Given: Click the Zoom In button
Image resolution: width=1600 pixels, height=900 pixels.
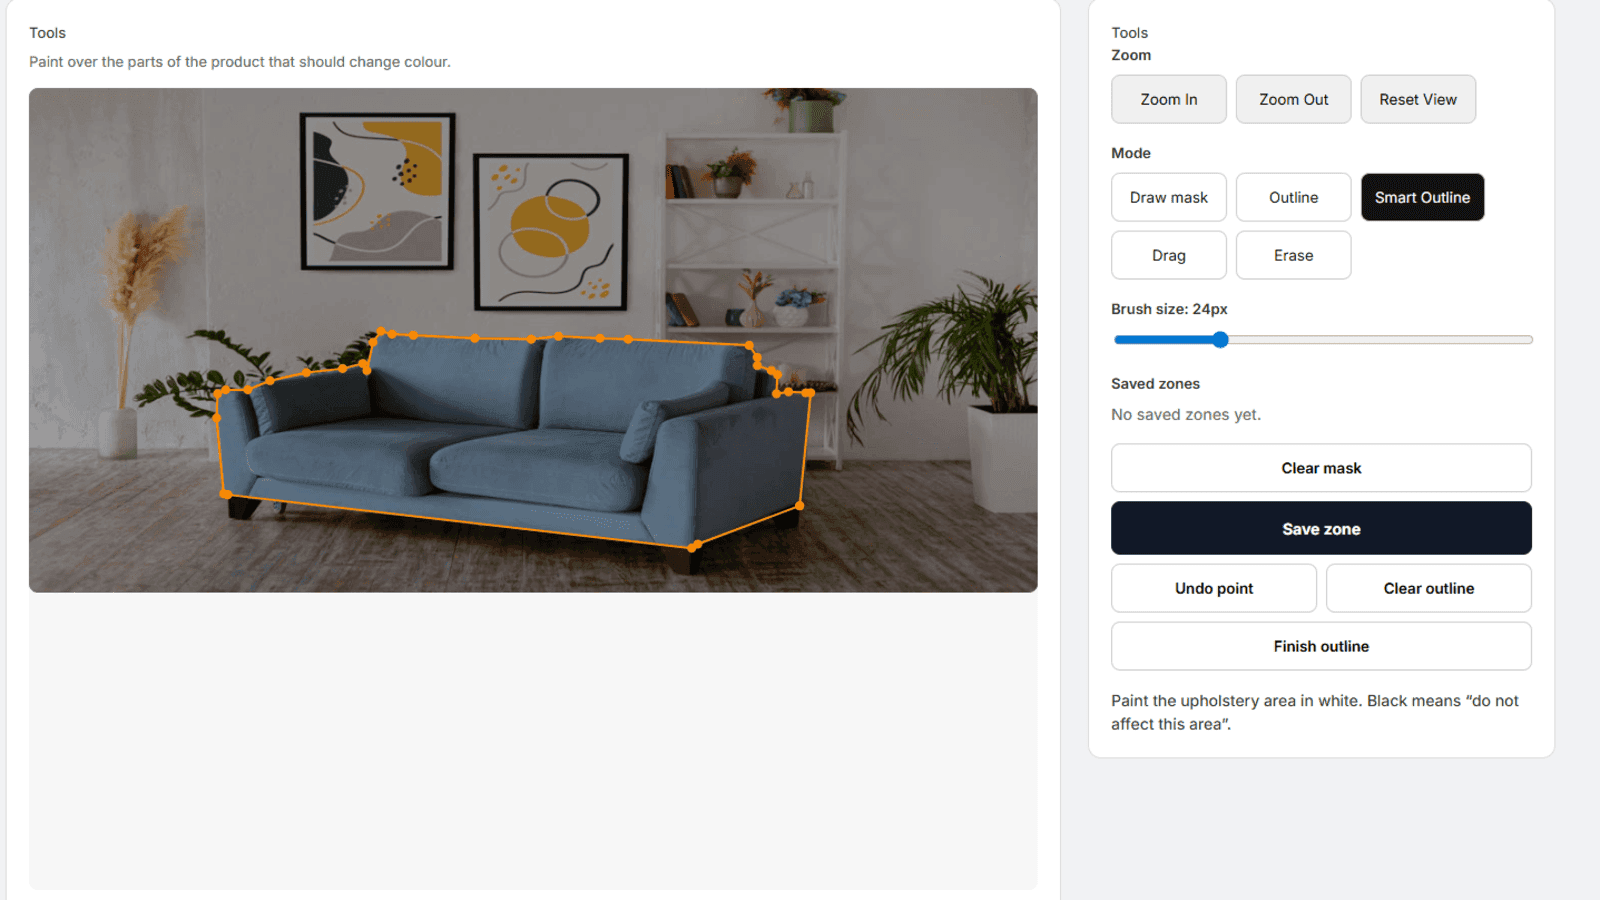Looking at the screenshot, I should point(1168,99).
